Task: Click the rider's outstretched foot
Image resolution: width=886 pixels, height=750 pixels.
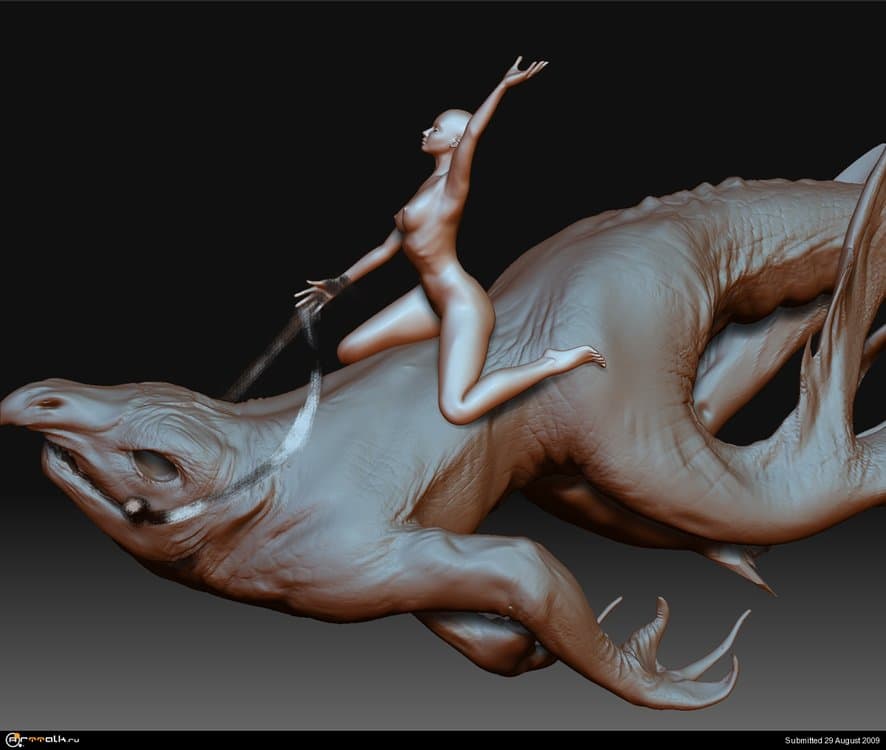Action: (x=578, y=356)
